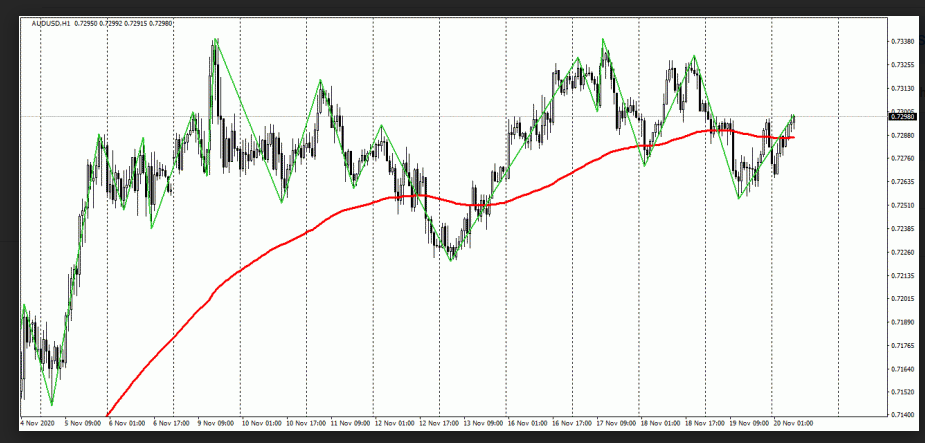Click the 11 Nov 09:00 time label
This screenshot has width=925, height=443.
pyautogui.click(x=350, y=423)
